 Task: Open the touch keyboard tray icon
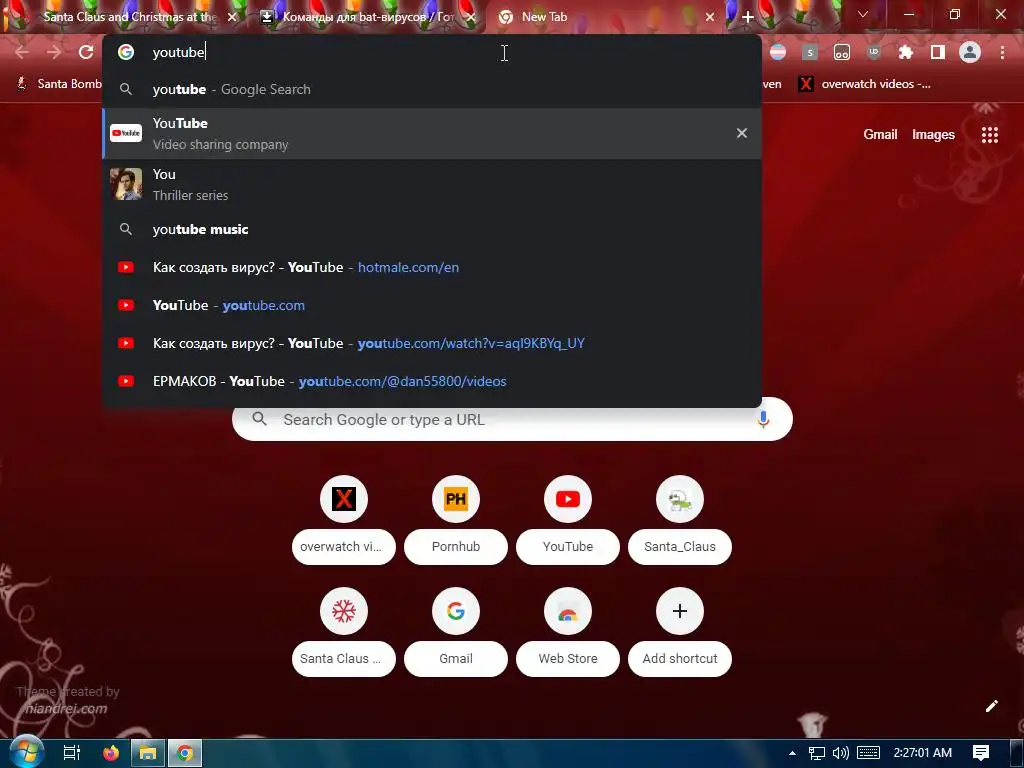(x=868, y=753)
